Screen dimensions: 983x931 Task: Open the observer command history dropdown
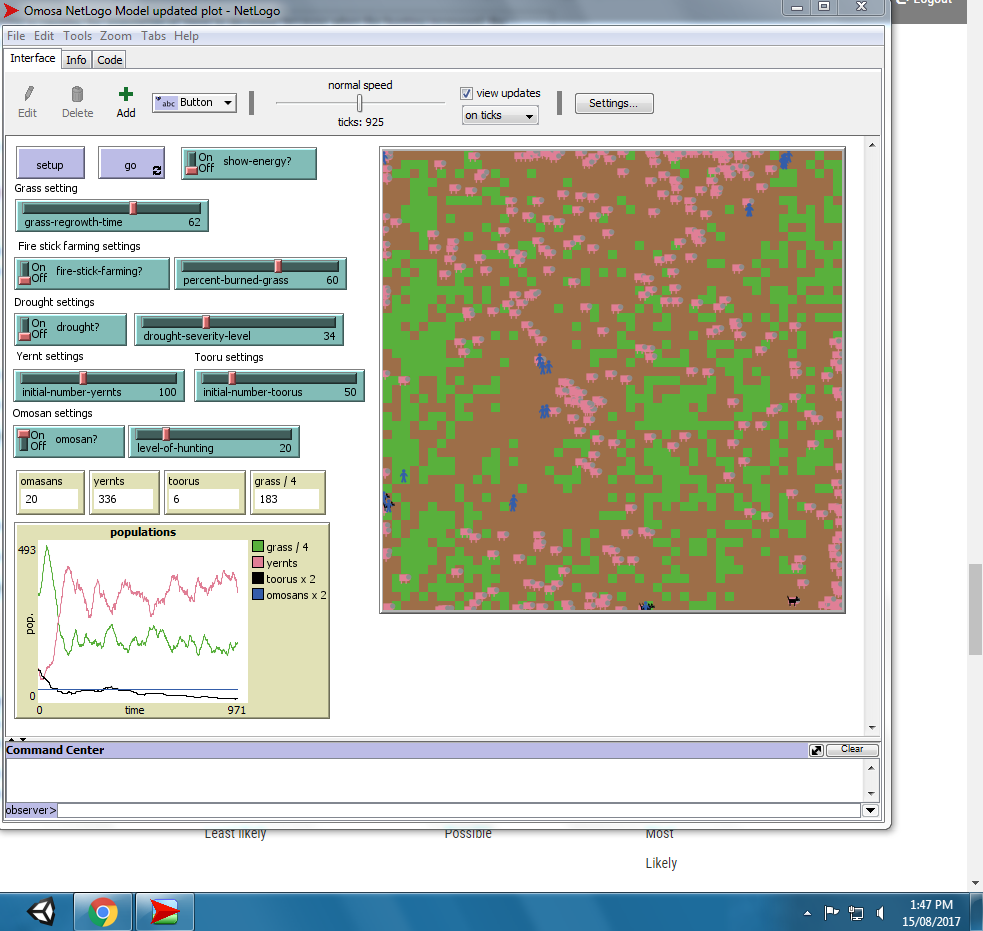point(870,810)
